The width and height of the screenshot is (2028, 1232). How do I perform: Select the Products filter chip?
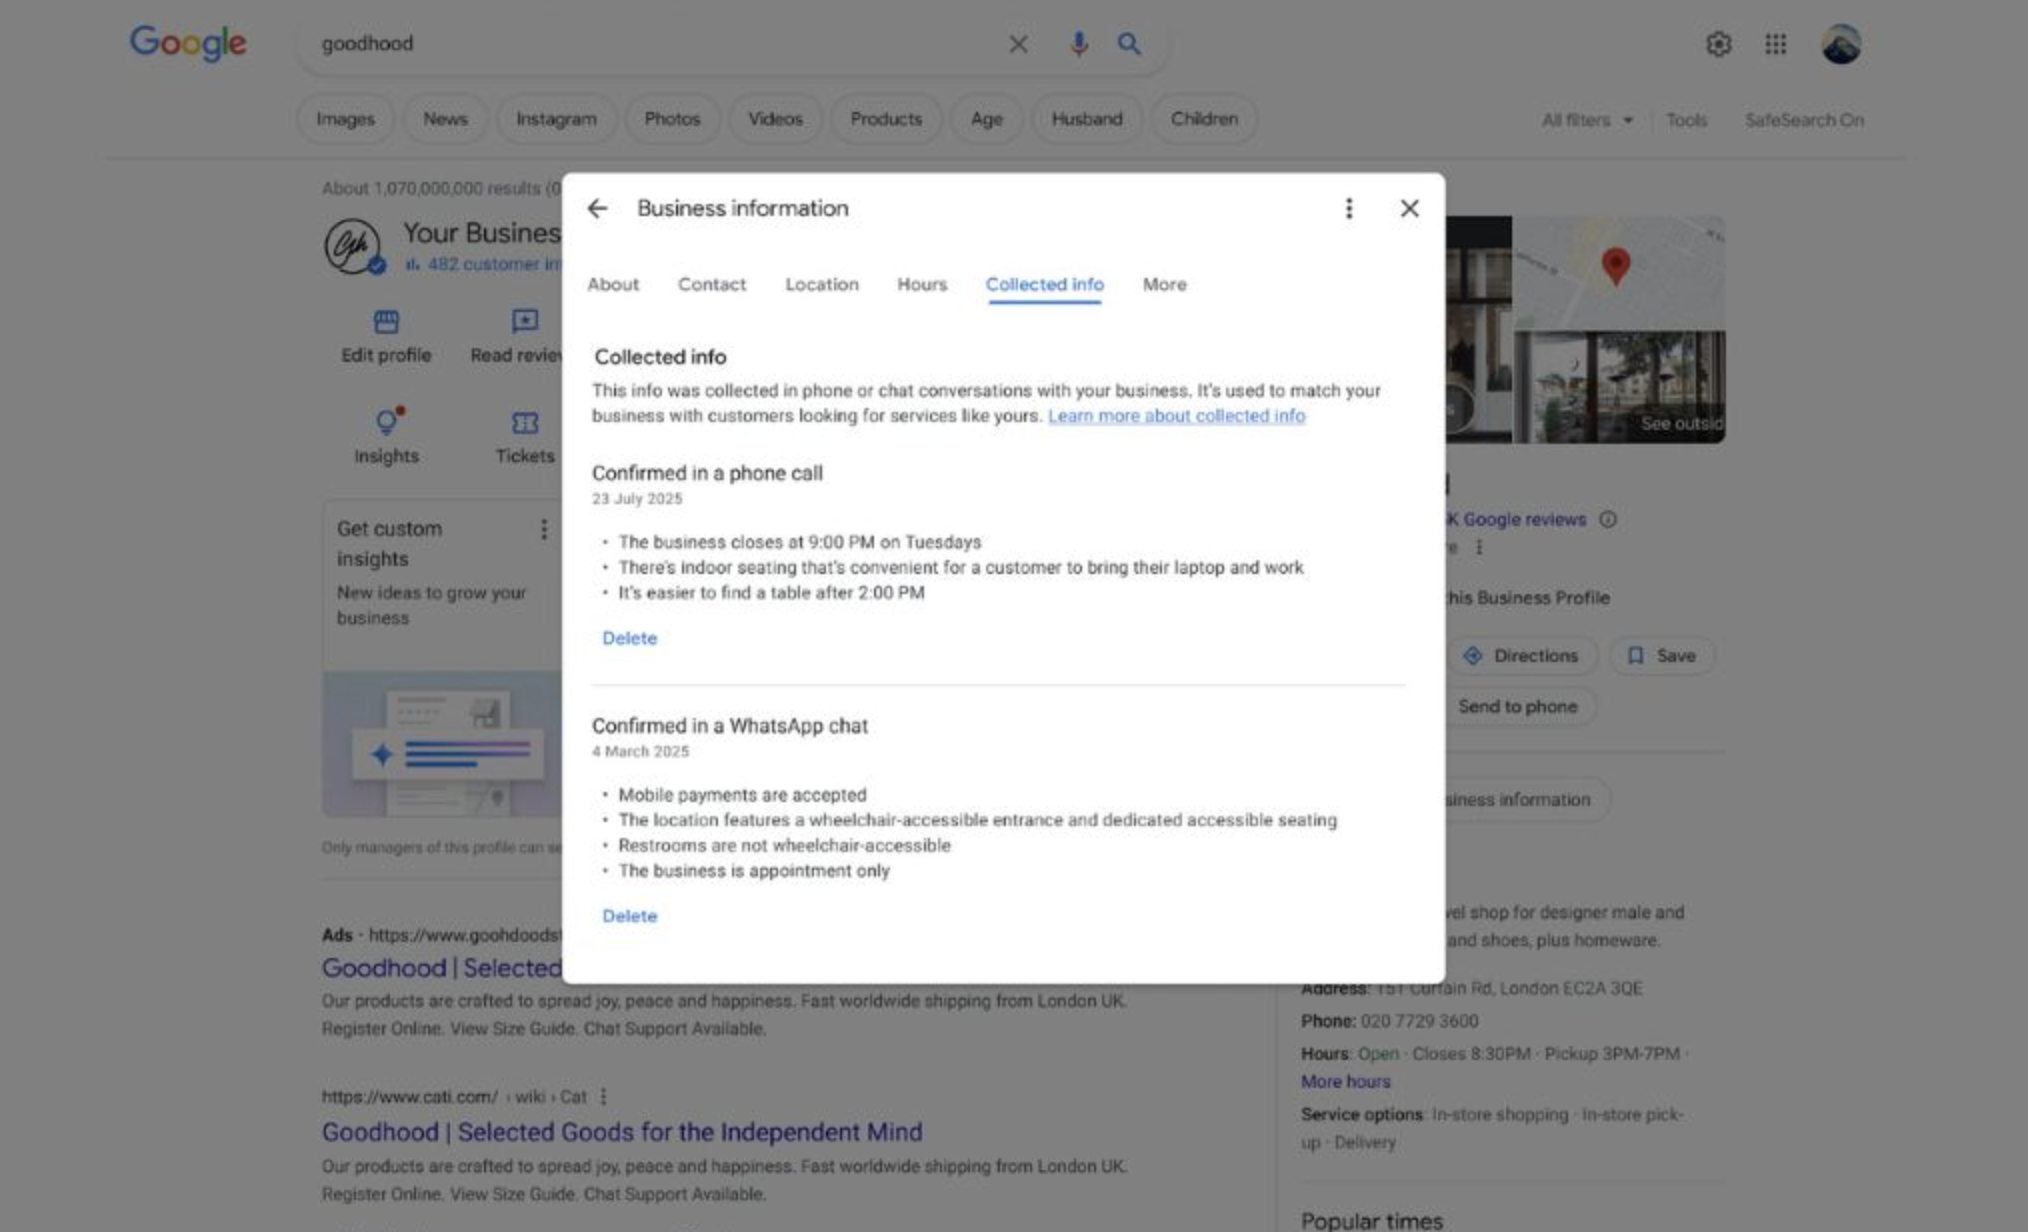[x=886, y=119]
